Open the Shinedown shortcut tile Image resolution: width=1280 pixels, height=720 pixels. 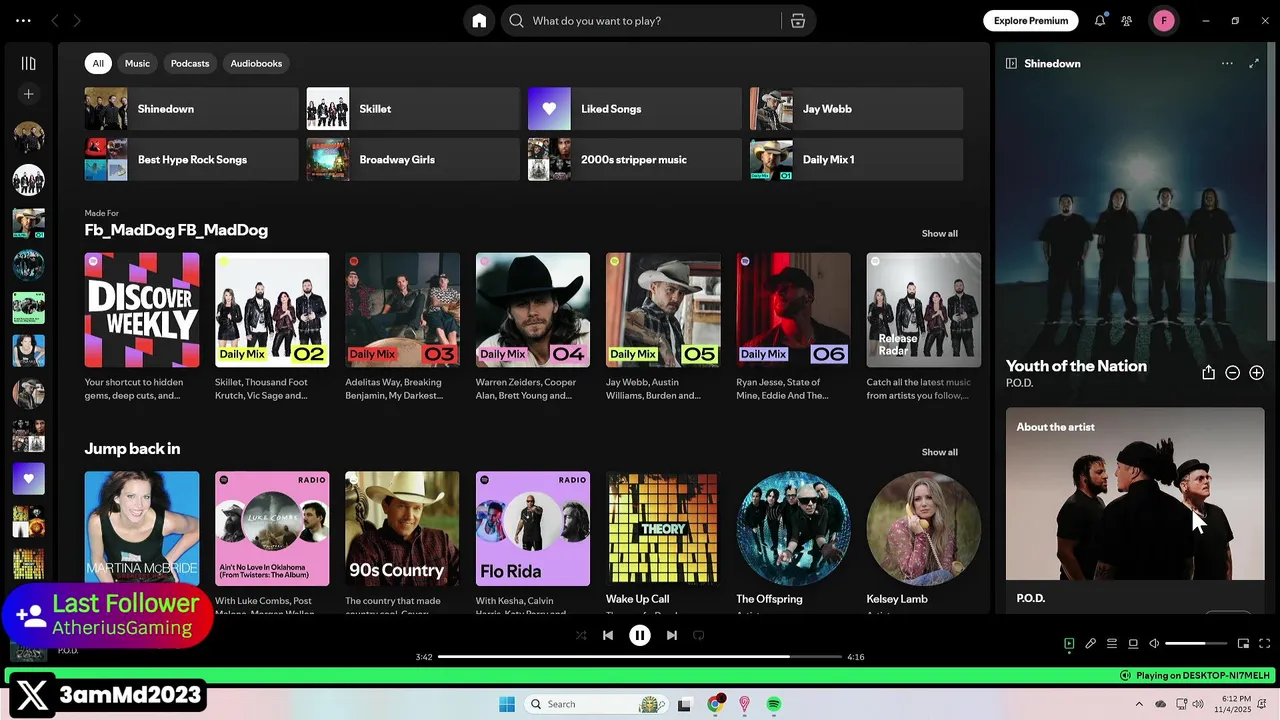(x=191, y=109)
